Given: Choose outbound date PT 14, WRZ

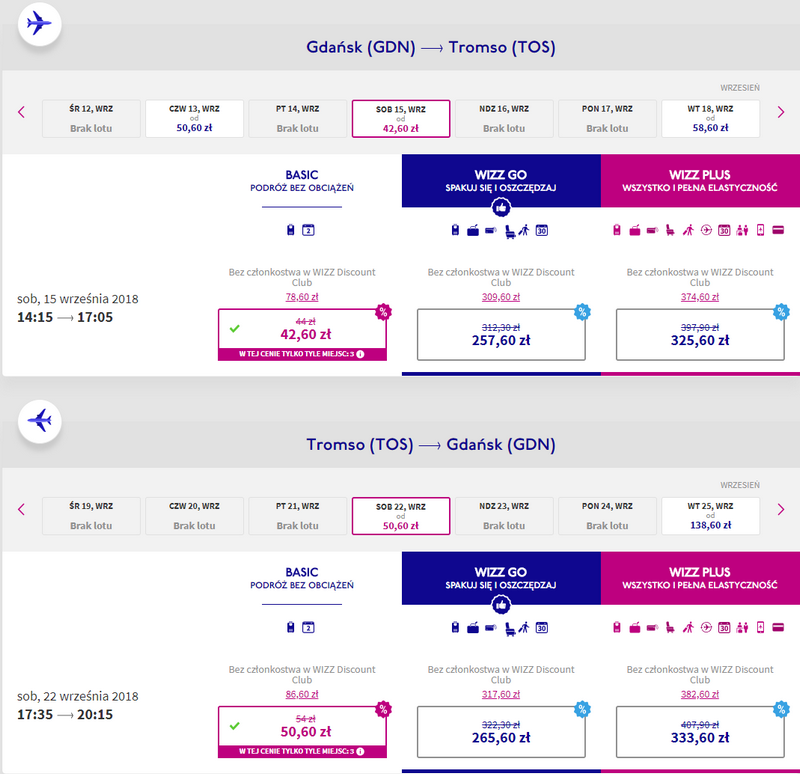Looking at the screenshot, I should (297, 118).
